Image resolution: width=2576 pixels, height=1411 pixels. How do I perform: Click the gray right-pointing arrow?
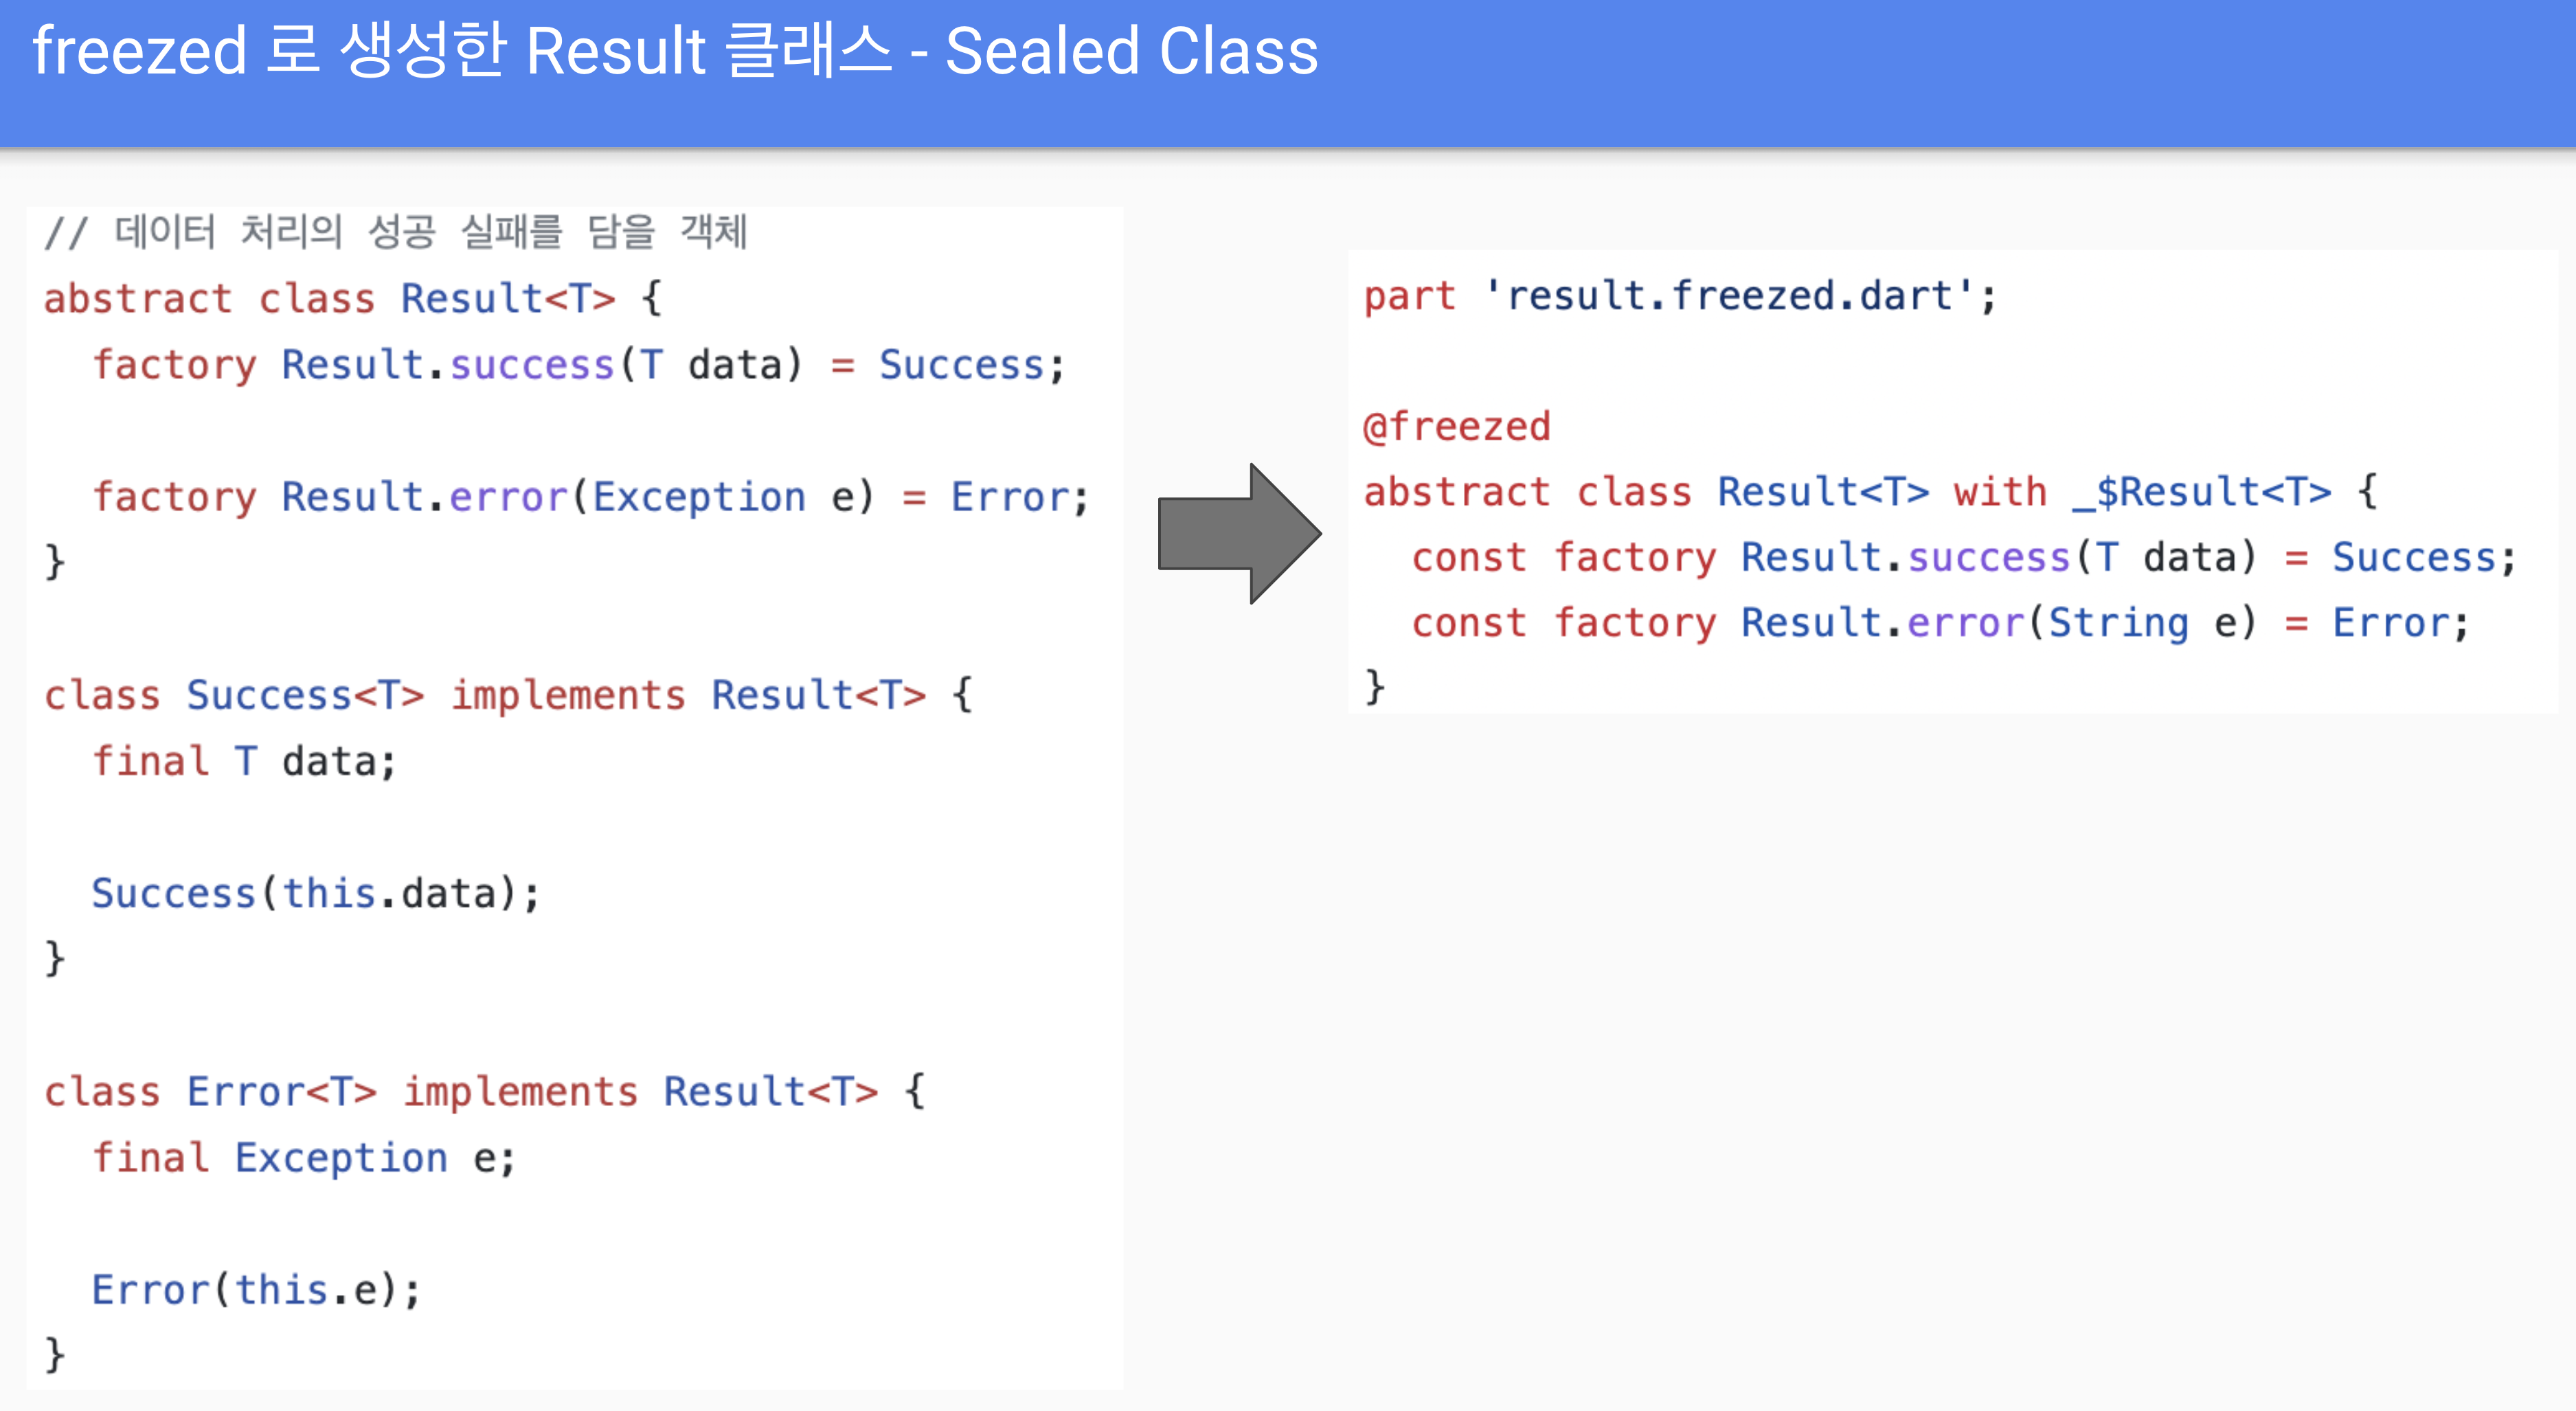1239,533
